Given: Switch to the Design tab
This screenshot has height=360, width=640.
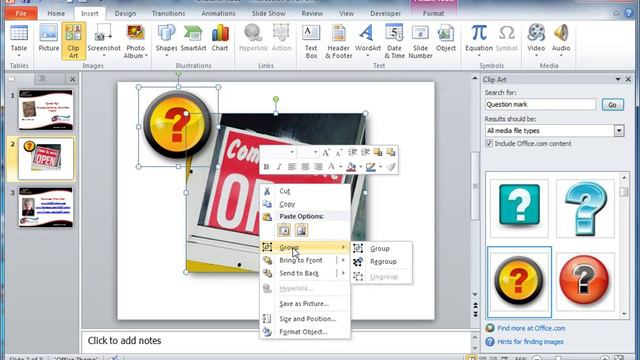Looking at the screenshot, I should [x=125, y=13].
